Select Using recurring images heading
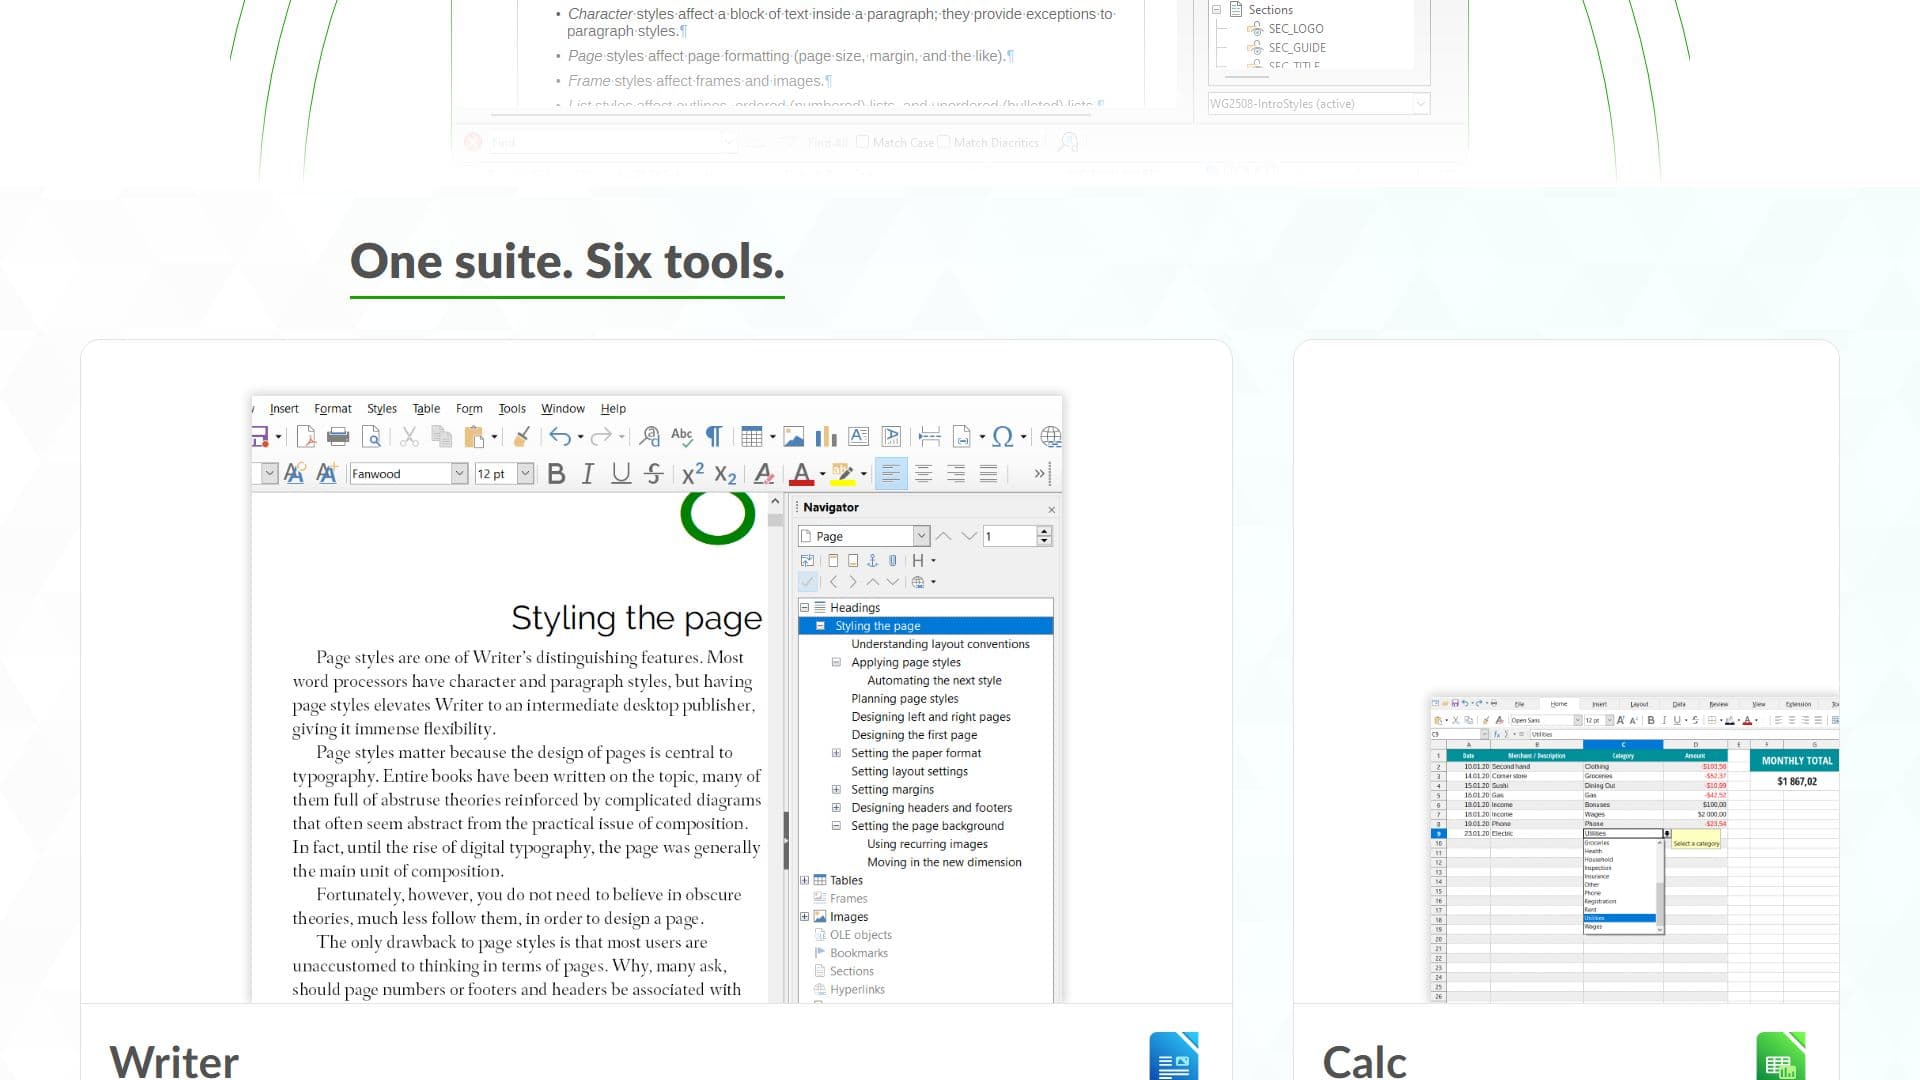This screenshot has height=1080, width=1920. (x=927, y=844)
